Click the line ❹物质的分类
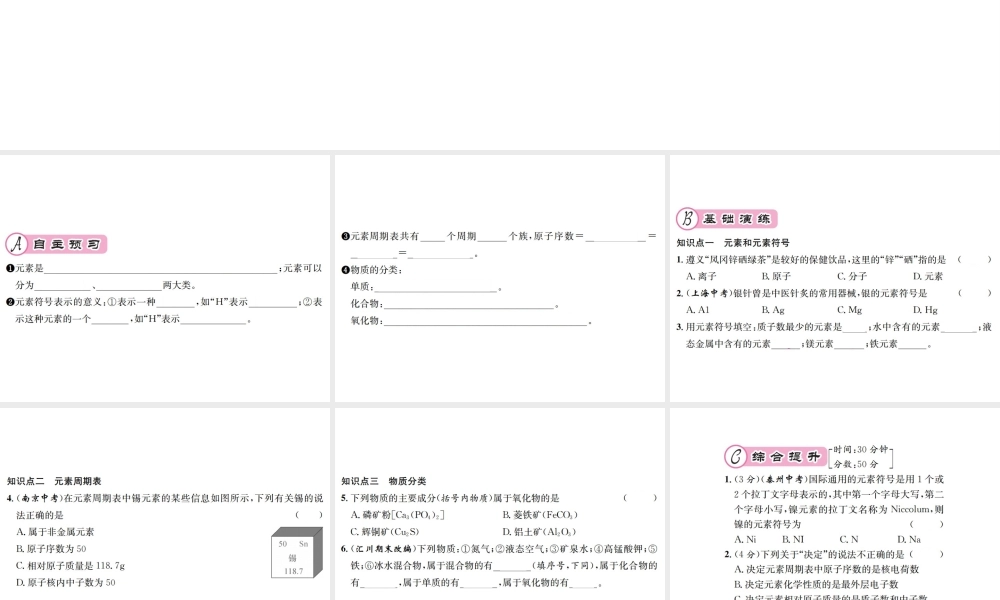 point(371,270)
